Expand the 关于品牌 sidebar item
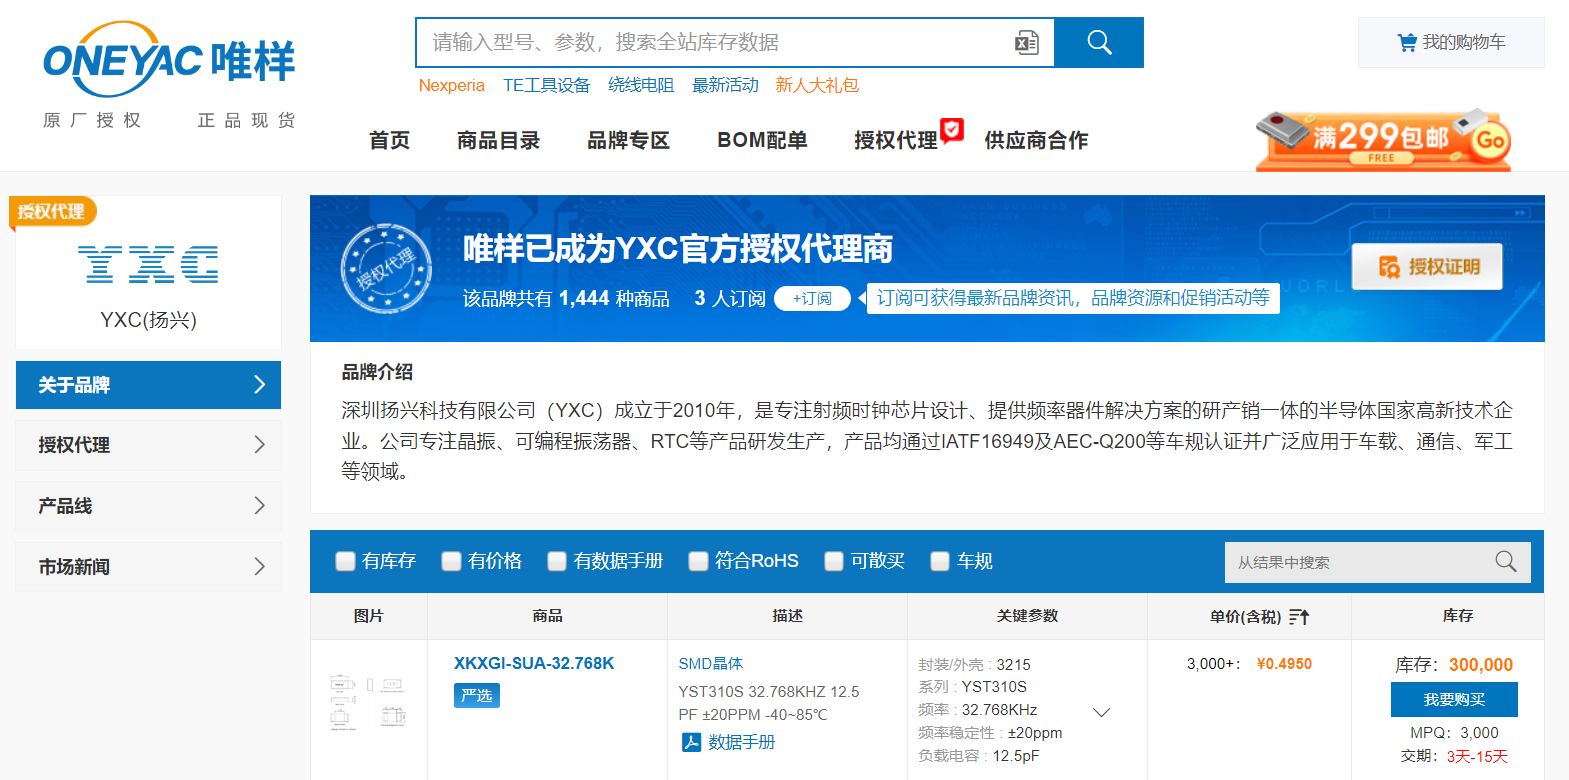 148,385
